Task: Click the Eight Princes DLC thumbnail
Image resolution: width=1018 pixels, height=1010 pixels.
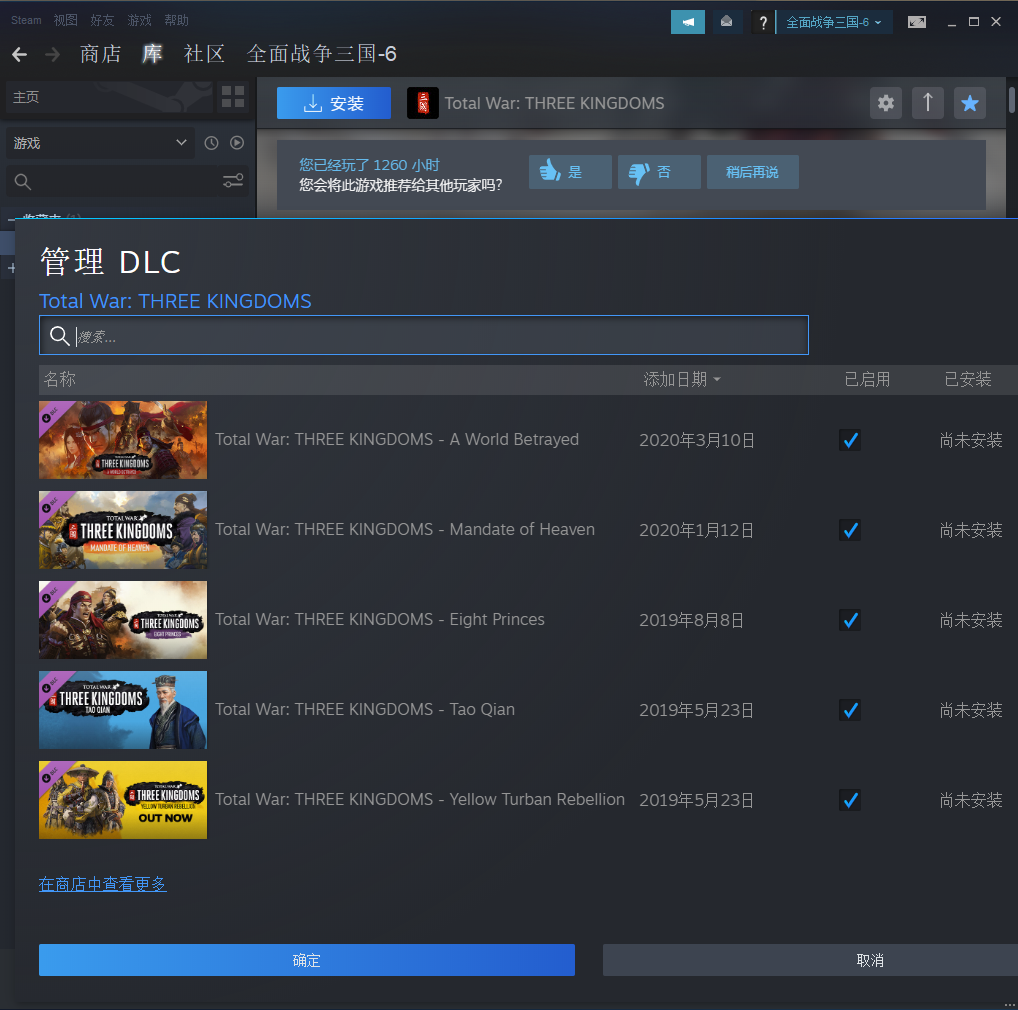Action: point(123,620)
